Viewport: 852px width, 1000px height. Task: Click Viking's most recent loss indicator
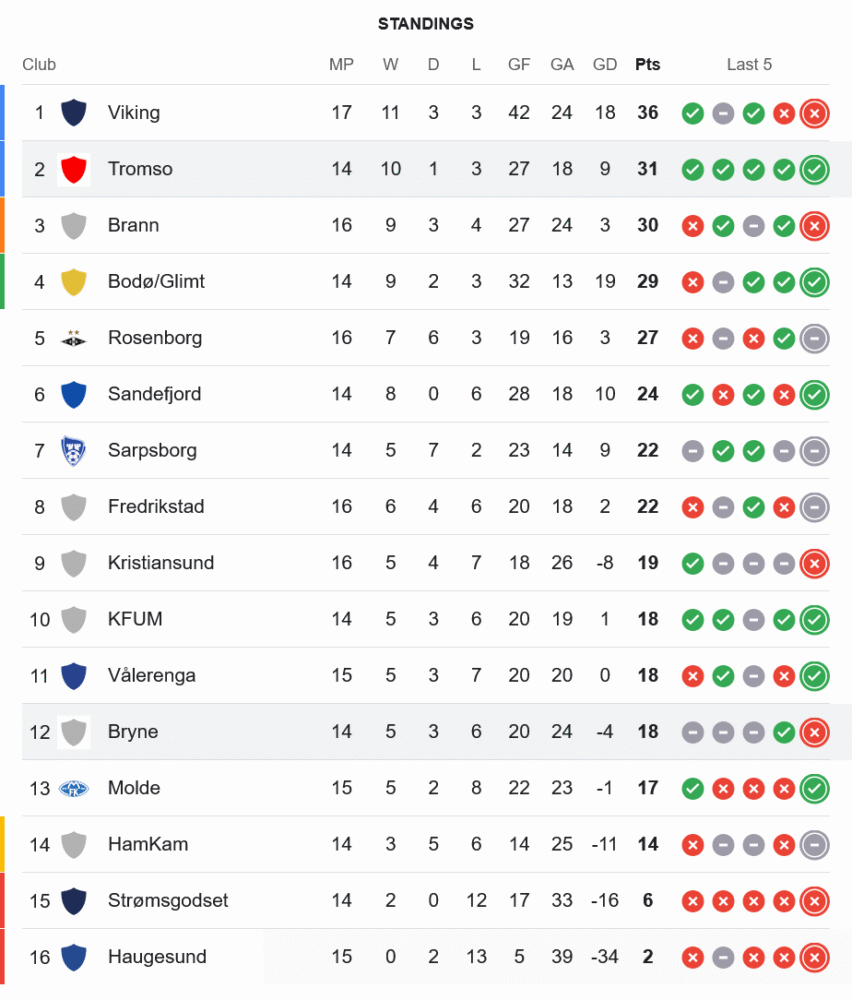click(815, 113)
